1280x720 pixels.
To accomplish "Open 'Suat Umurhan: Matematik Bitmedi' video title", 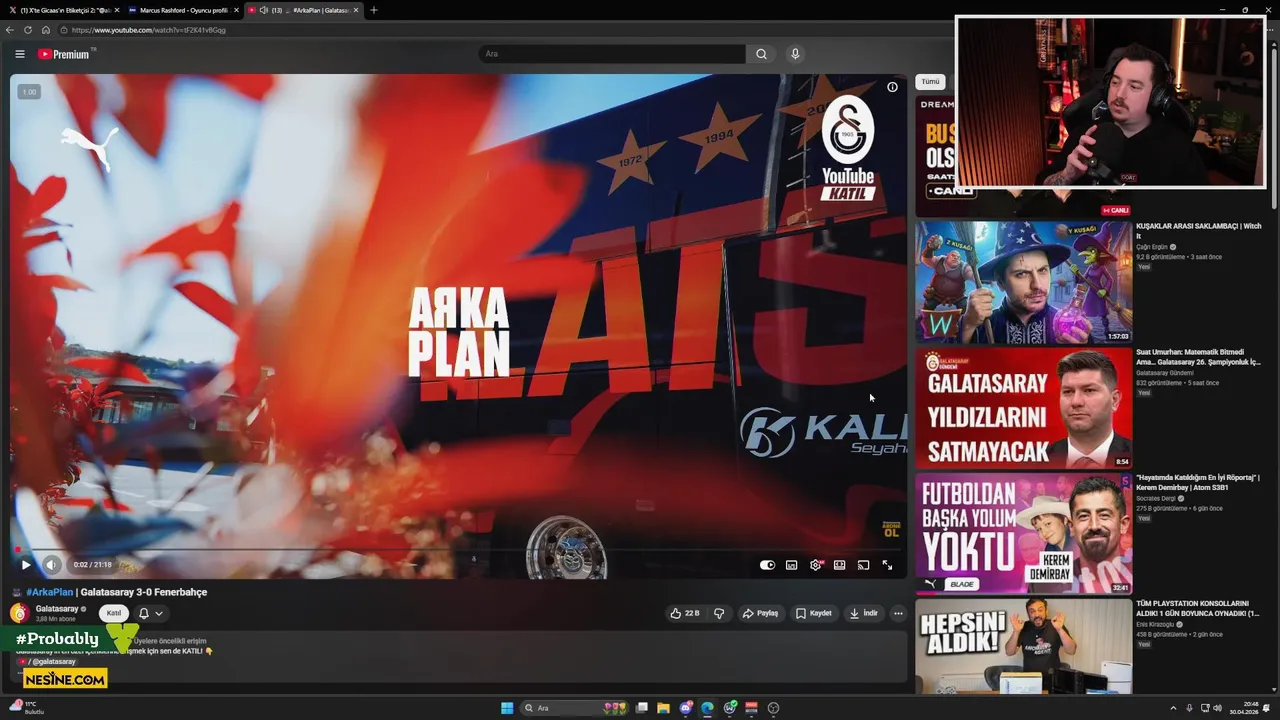I will [x=1198, y=357].
